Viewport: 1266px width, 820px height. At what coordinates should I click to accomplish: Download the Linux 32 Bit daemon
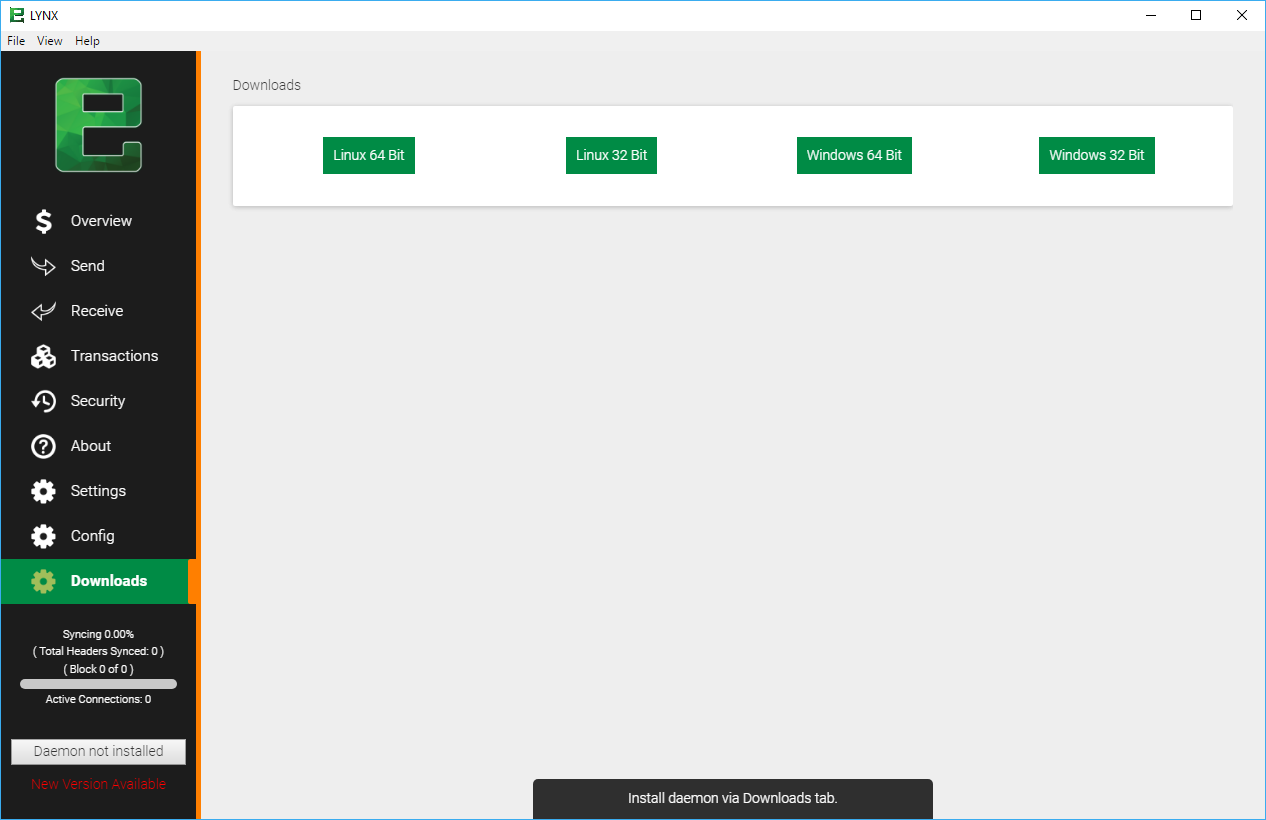click(x=611, y=155)
